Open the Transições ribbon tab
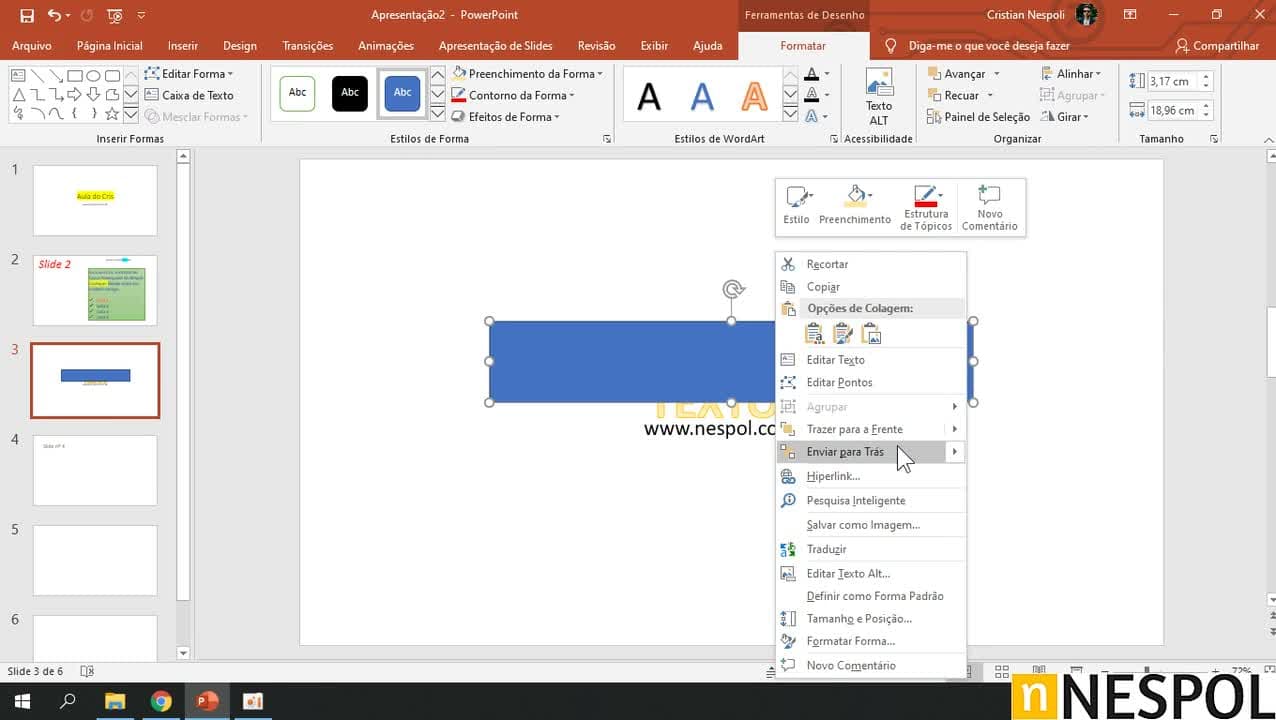The height and width of the screenshot is (720, 1276). coord(308,46)
